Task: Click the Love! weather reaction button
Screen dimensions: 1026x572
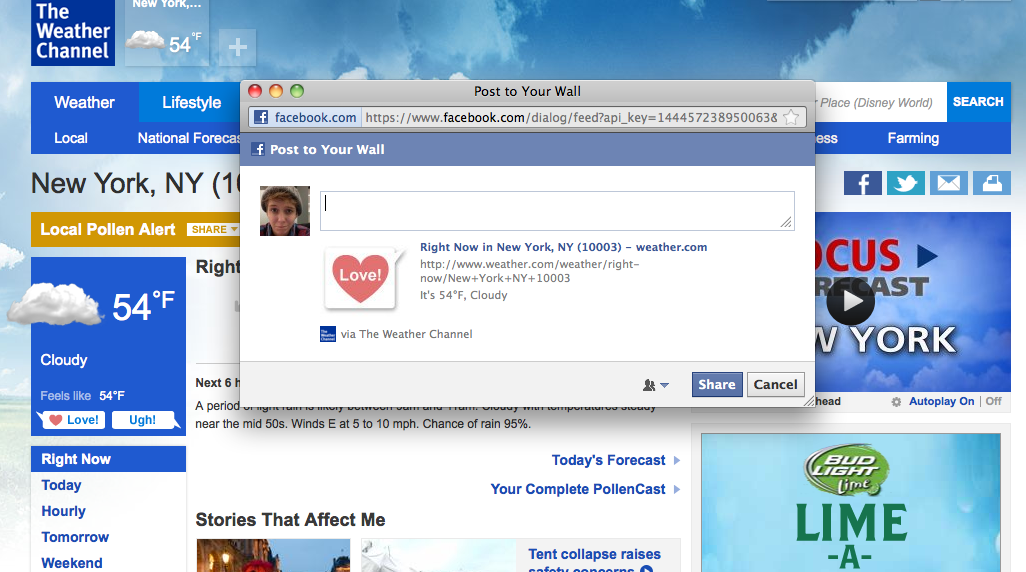Action: [x=74, y=420]
